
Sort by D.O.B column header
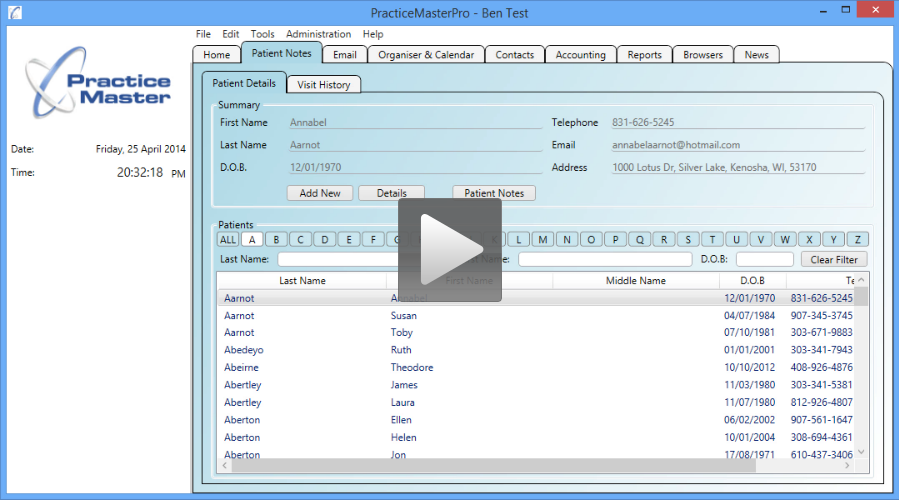pos(752,280)
